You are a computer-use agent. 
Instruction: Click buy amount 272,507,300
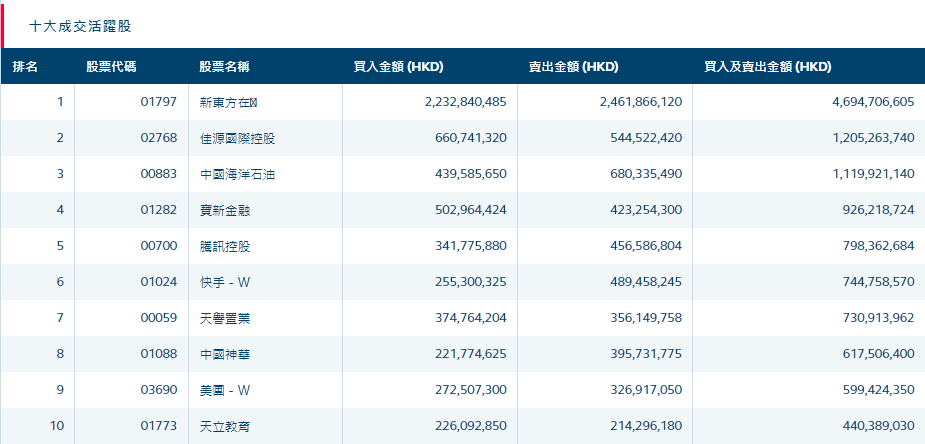click(471, 390)
